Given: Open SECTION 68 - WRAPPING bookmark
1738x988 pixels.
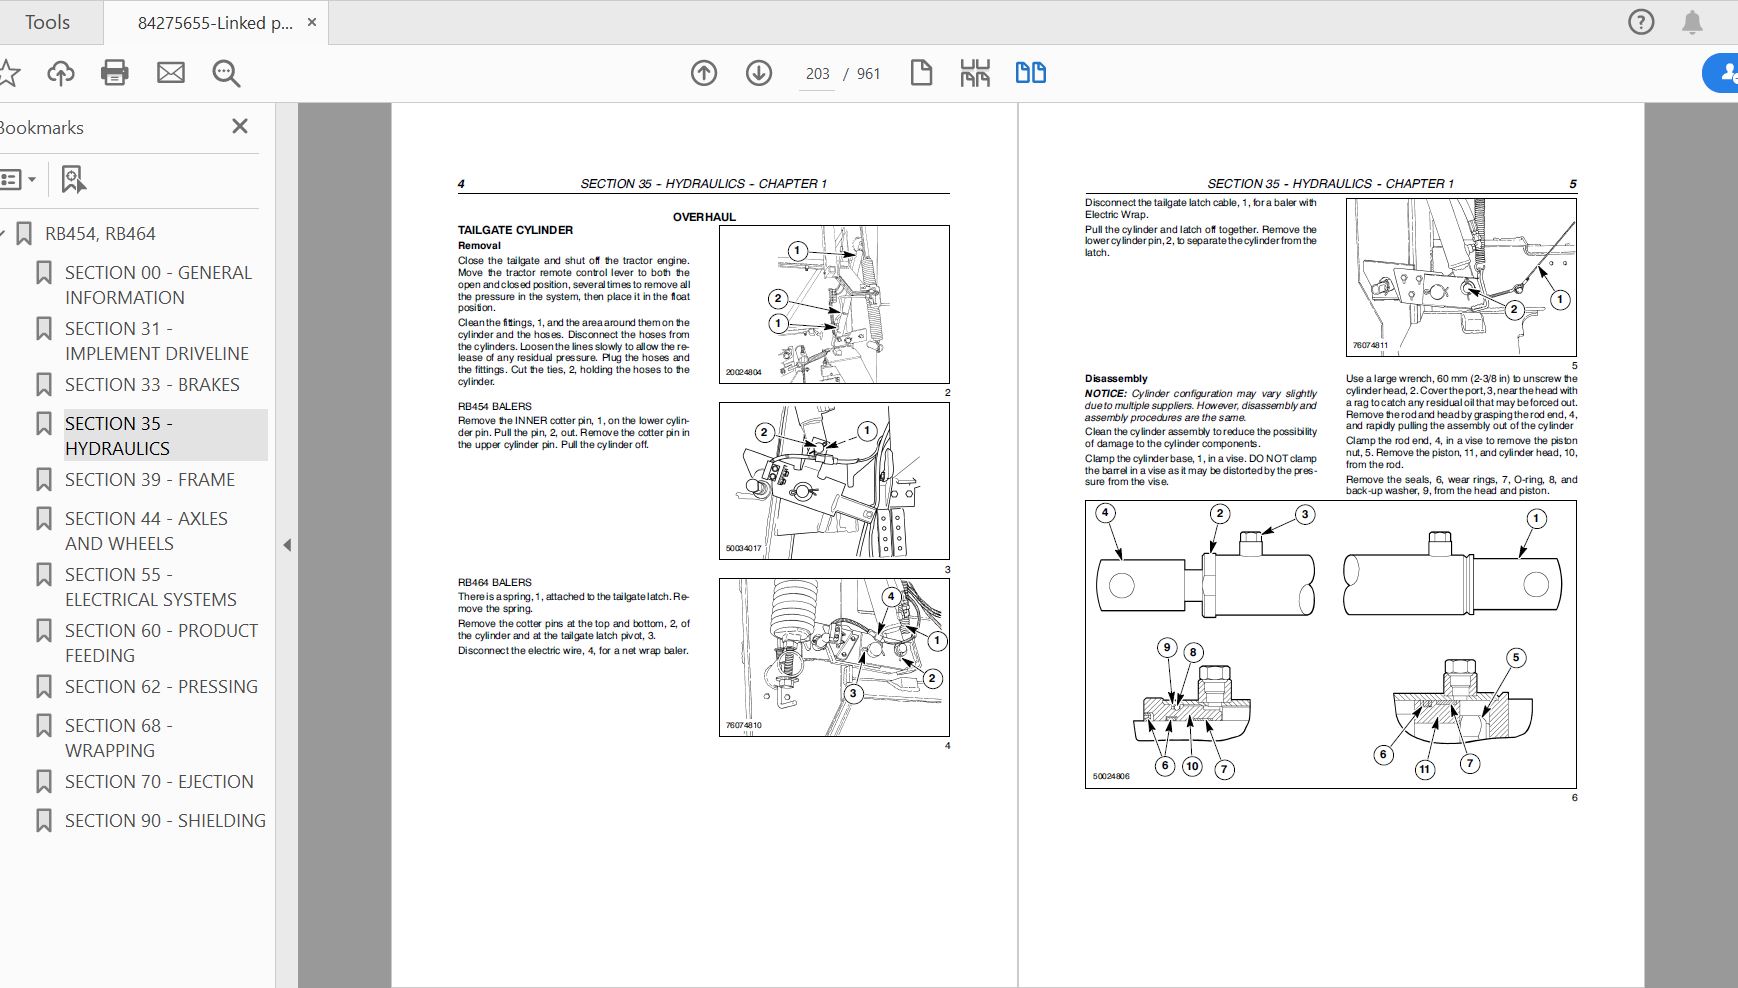Looking at the screenshot, I should [x=119, y=738].
